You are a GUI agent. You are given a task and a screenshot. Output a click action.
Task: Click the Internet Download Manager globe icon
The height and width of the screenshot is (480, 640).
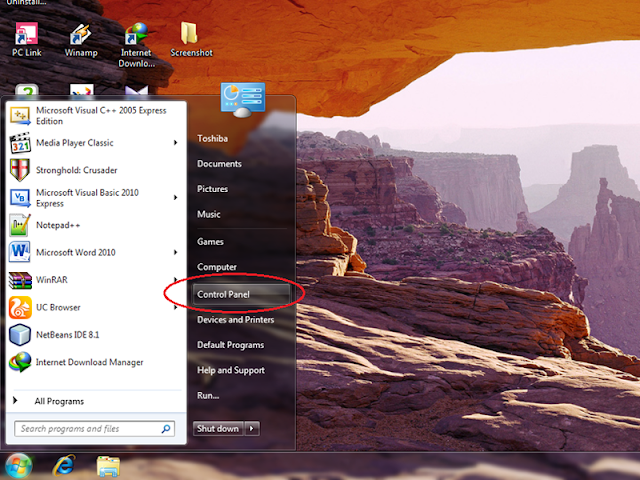coord(20,362)
